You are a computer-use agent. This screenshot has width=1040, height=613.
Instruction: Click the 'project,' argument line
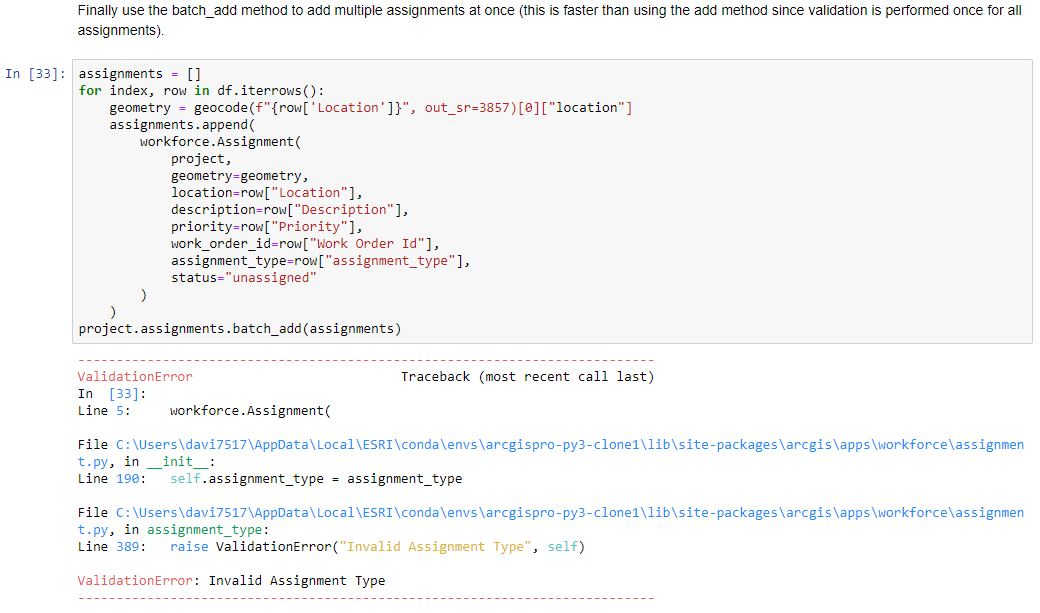[x=201, y=159]
